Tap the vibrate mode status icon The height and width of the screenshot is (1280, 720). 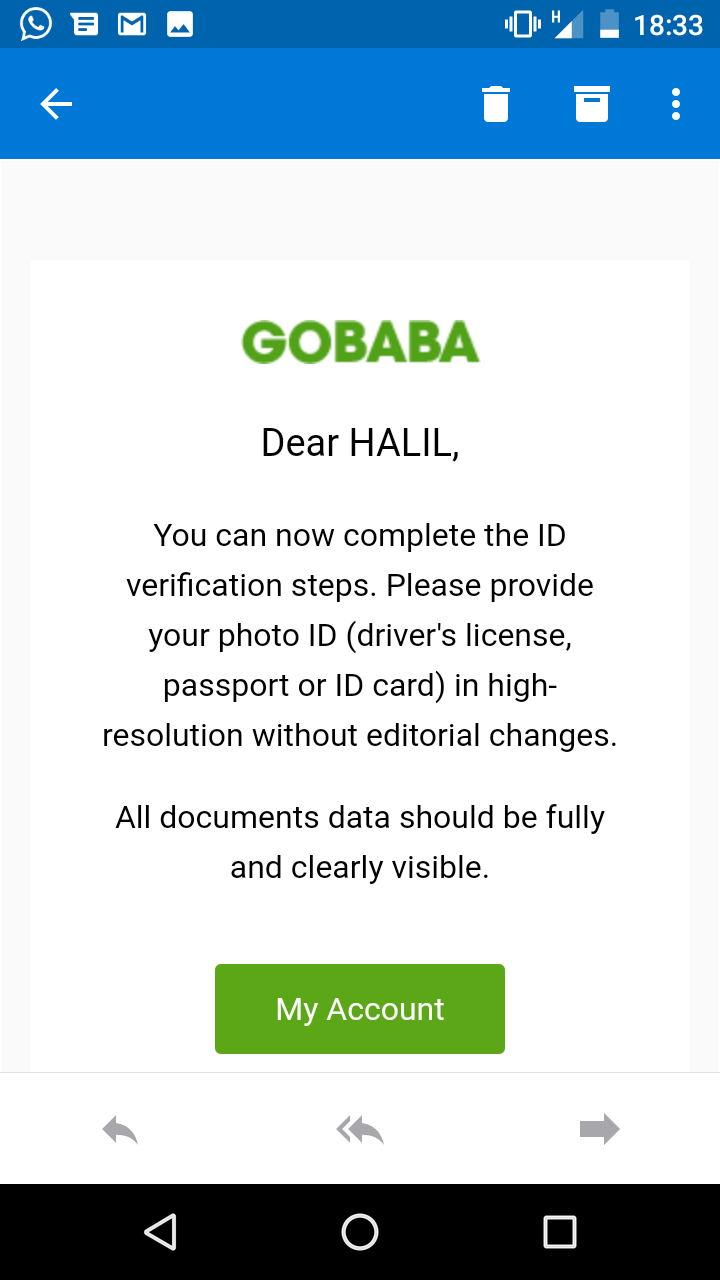(522, 24)
